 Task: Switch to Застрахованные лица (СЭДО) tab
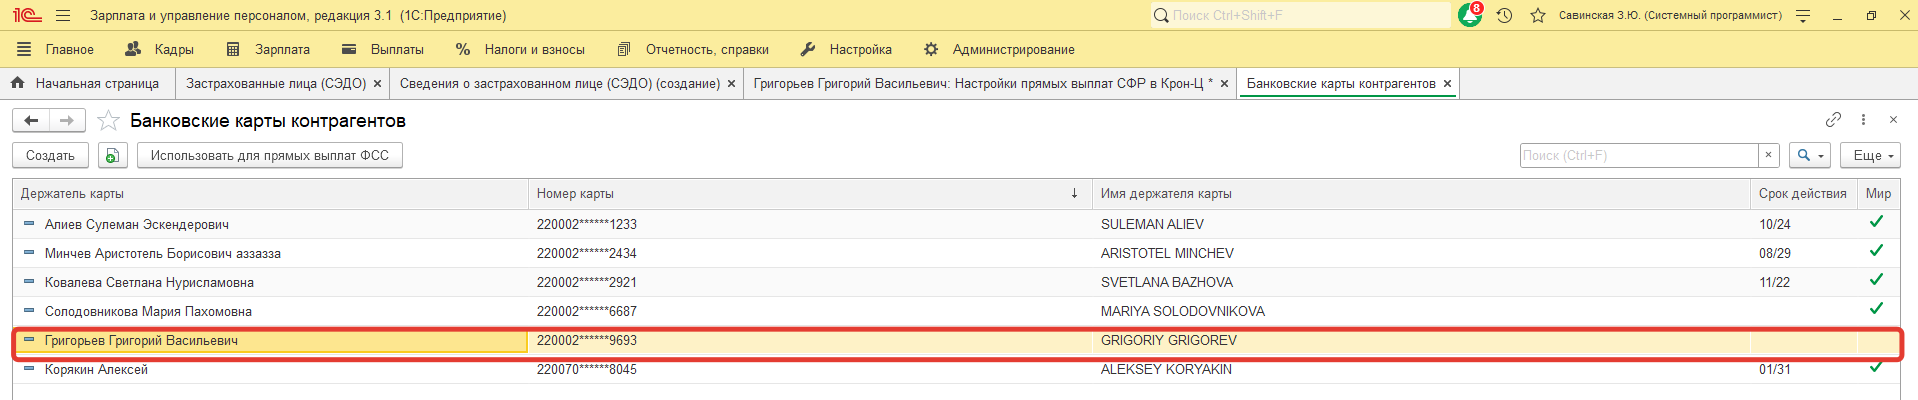pyautogui.click(x=276, y=84)
